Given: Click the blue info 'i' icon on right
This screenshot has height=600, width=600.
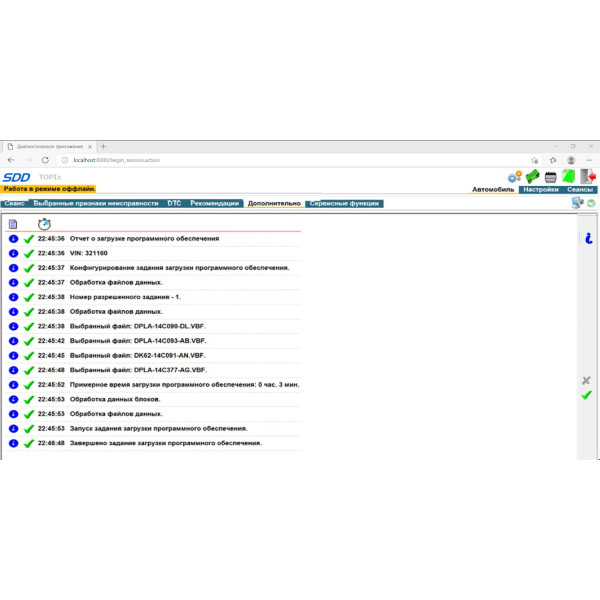Looking at the screenshot, I should (x=588, y=238).
